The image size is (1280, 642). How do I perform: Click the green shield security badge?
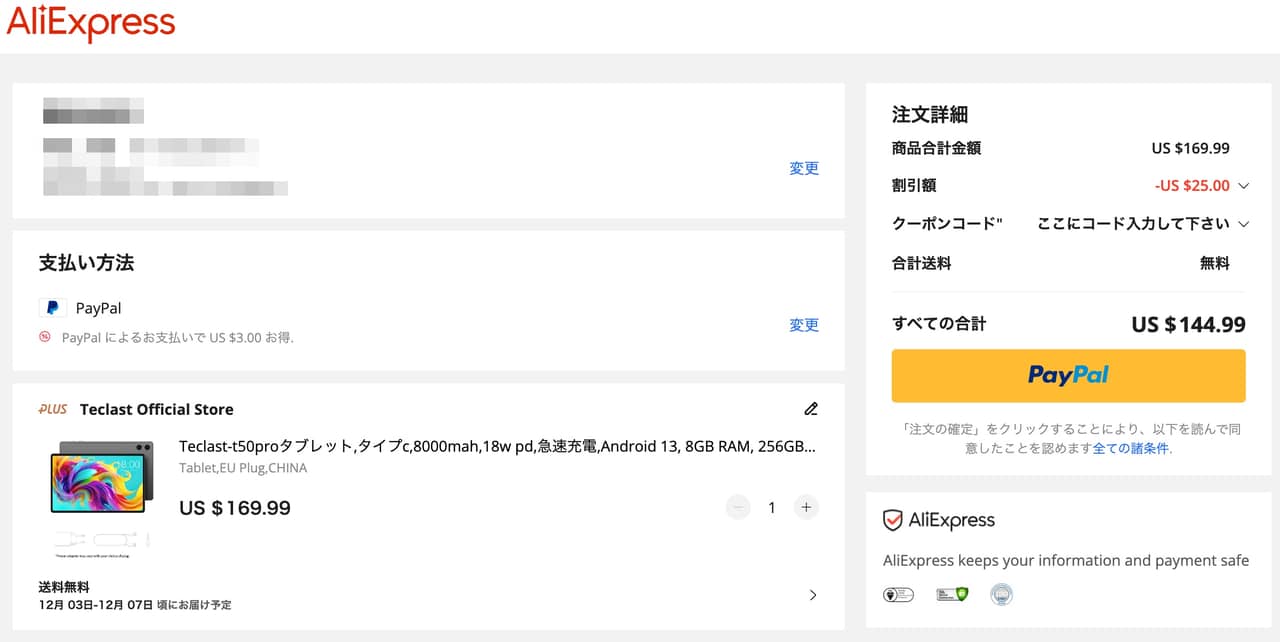click(x=952, y=594)
